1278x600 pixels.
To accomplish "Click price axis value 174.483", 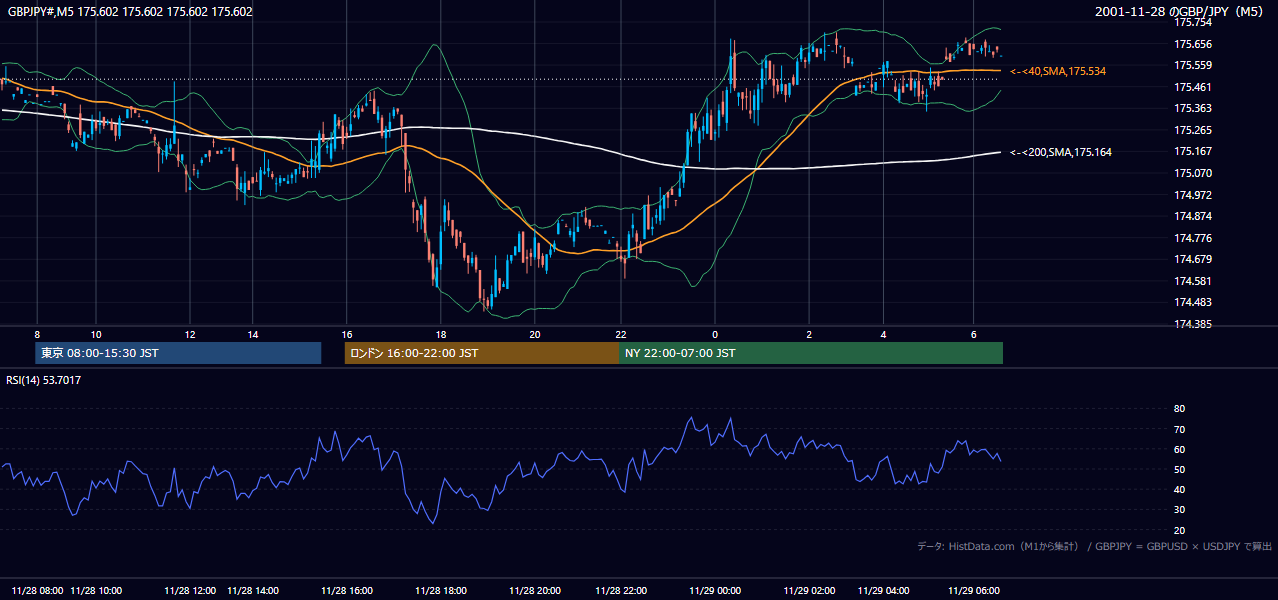I will coord(1192,302).
